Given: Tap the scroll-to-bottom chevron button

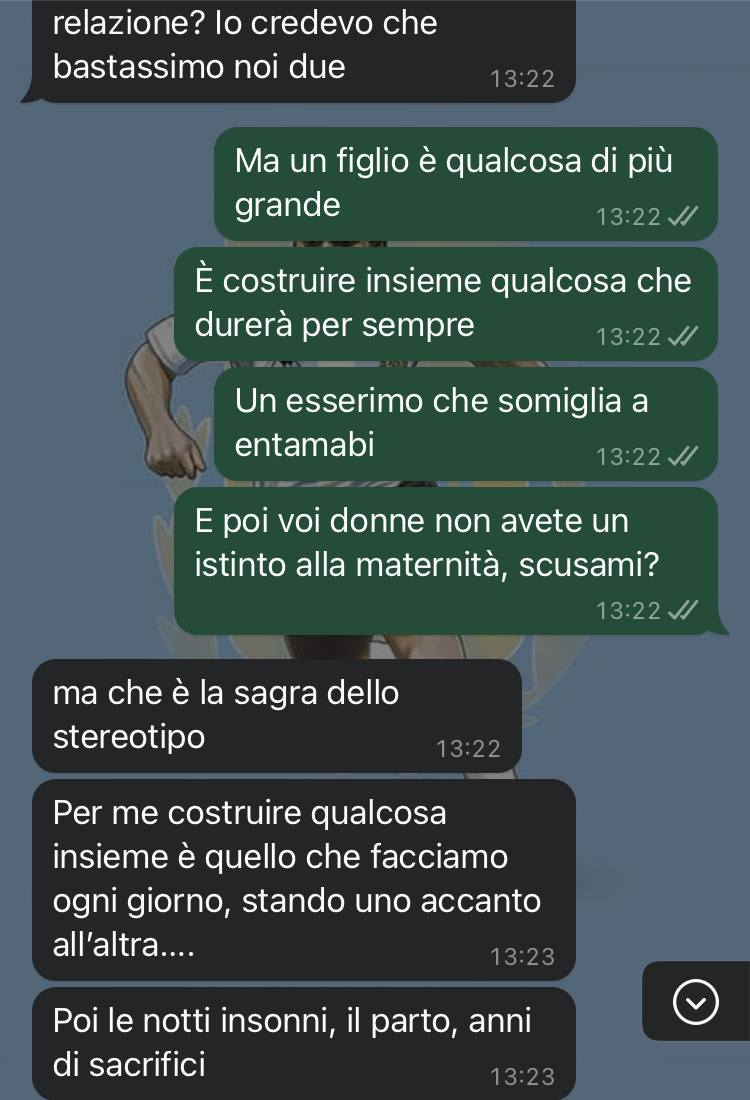Looking at the screenshot, I should click(695, 1002).
